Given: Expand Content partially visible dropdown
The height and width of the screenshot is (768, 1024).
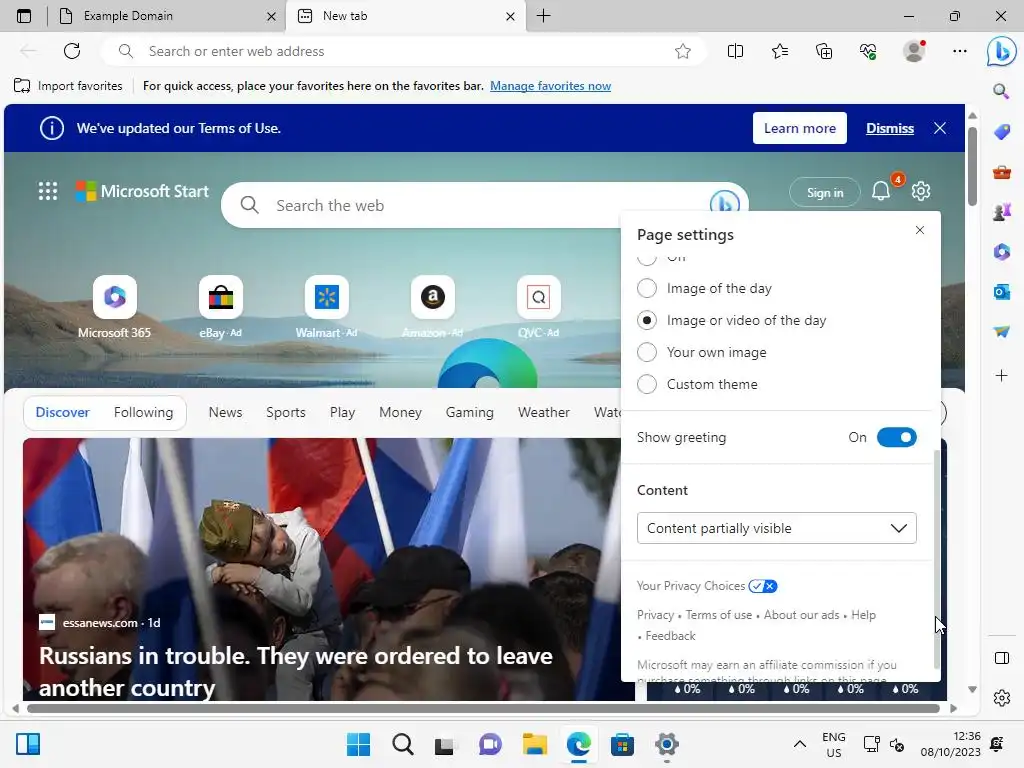Looking at the screenshot, I should pos(776,528).
